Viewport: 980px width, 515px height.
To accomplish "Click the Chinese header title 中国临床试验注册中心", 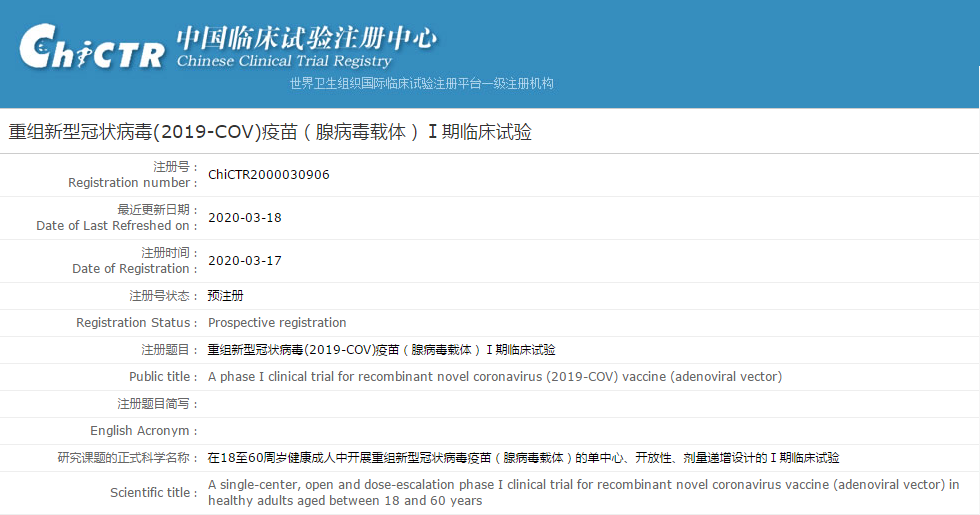I will point(307,38).
